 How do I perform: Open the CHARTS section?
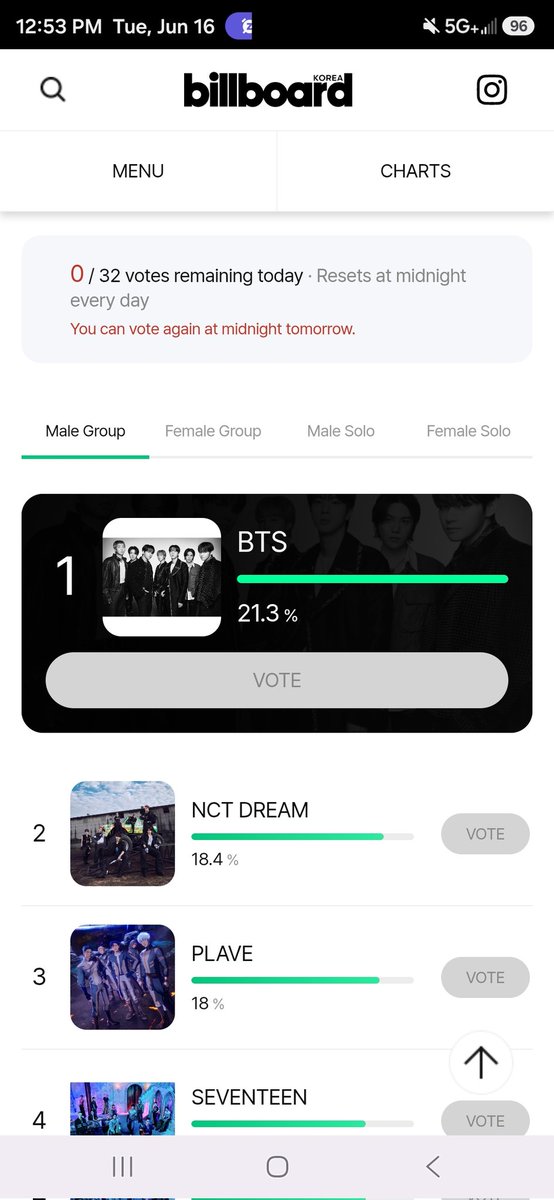416,171
